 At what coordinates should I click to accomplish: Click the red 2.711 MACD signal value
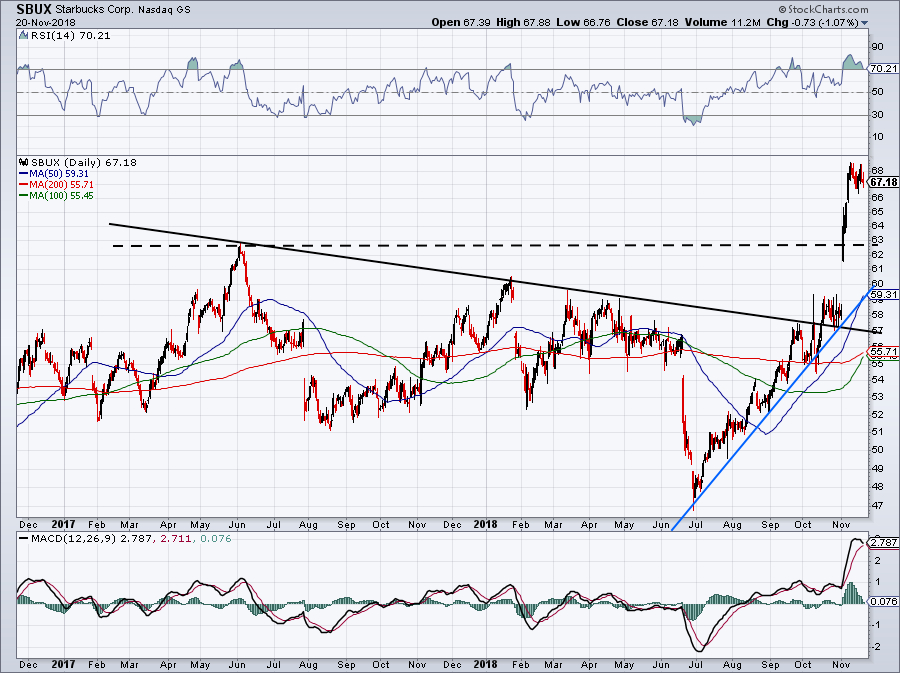pyautogui.click(x=176, y=539)
